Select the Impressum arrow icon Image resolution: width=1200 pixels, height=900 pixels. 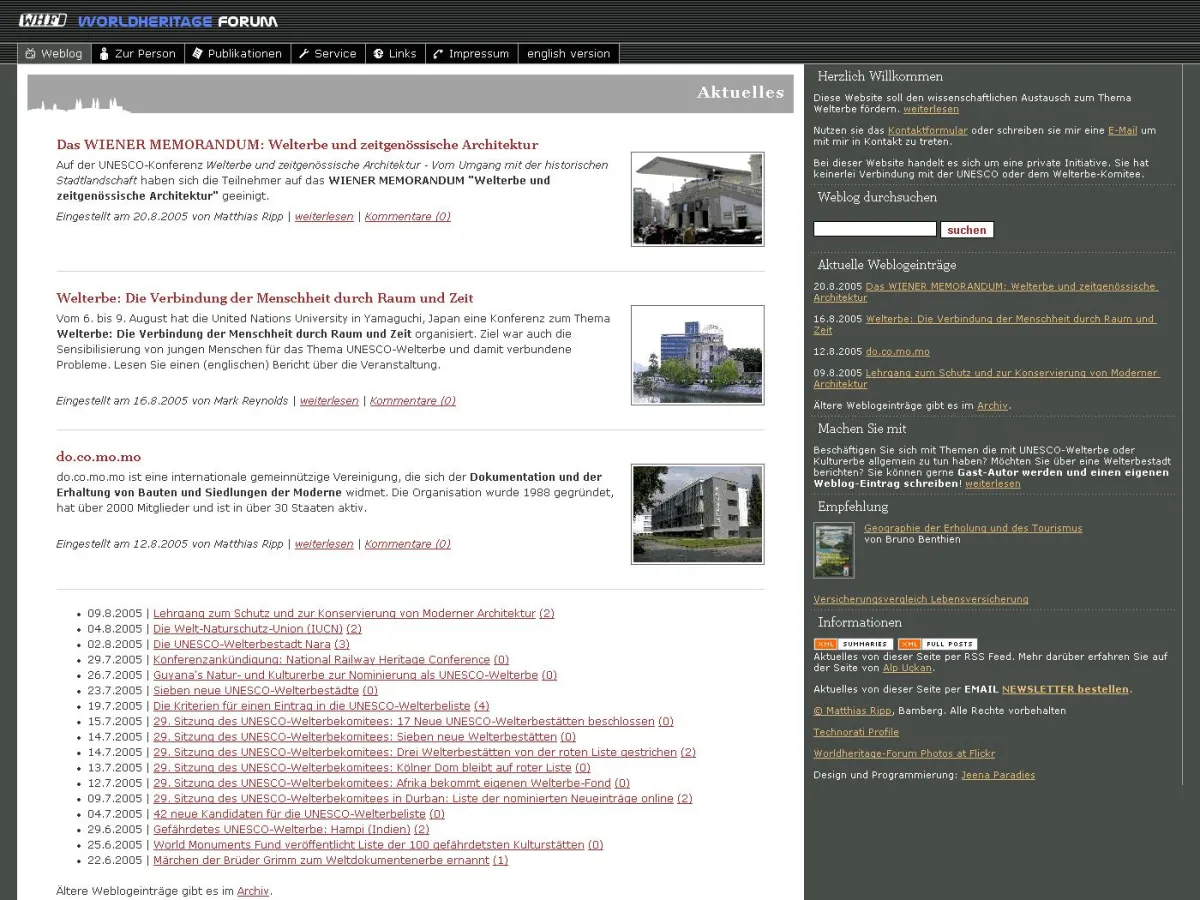[437, 54]
